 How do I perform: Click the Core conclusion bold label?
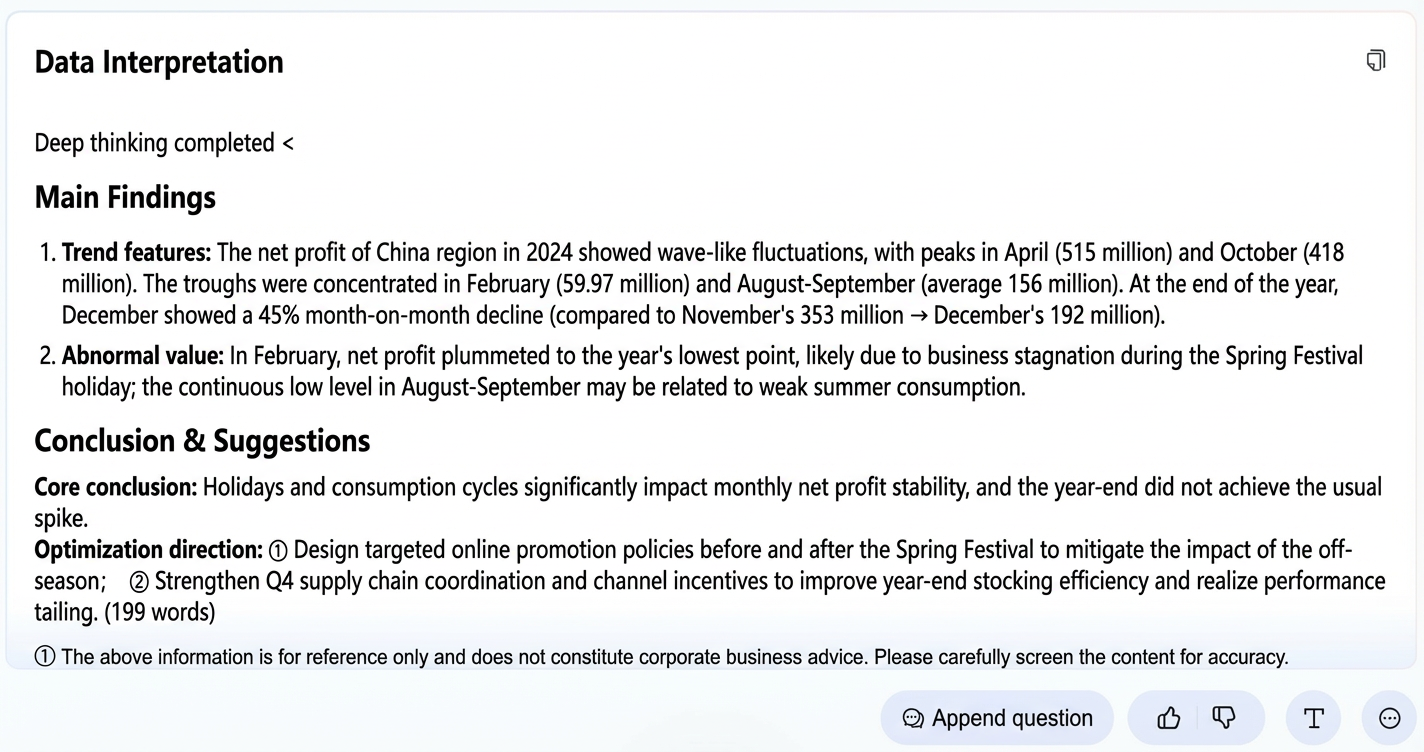coord(116,488)
